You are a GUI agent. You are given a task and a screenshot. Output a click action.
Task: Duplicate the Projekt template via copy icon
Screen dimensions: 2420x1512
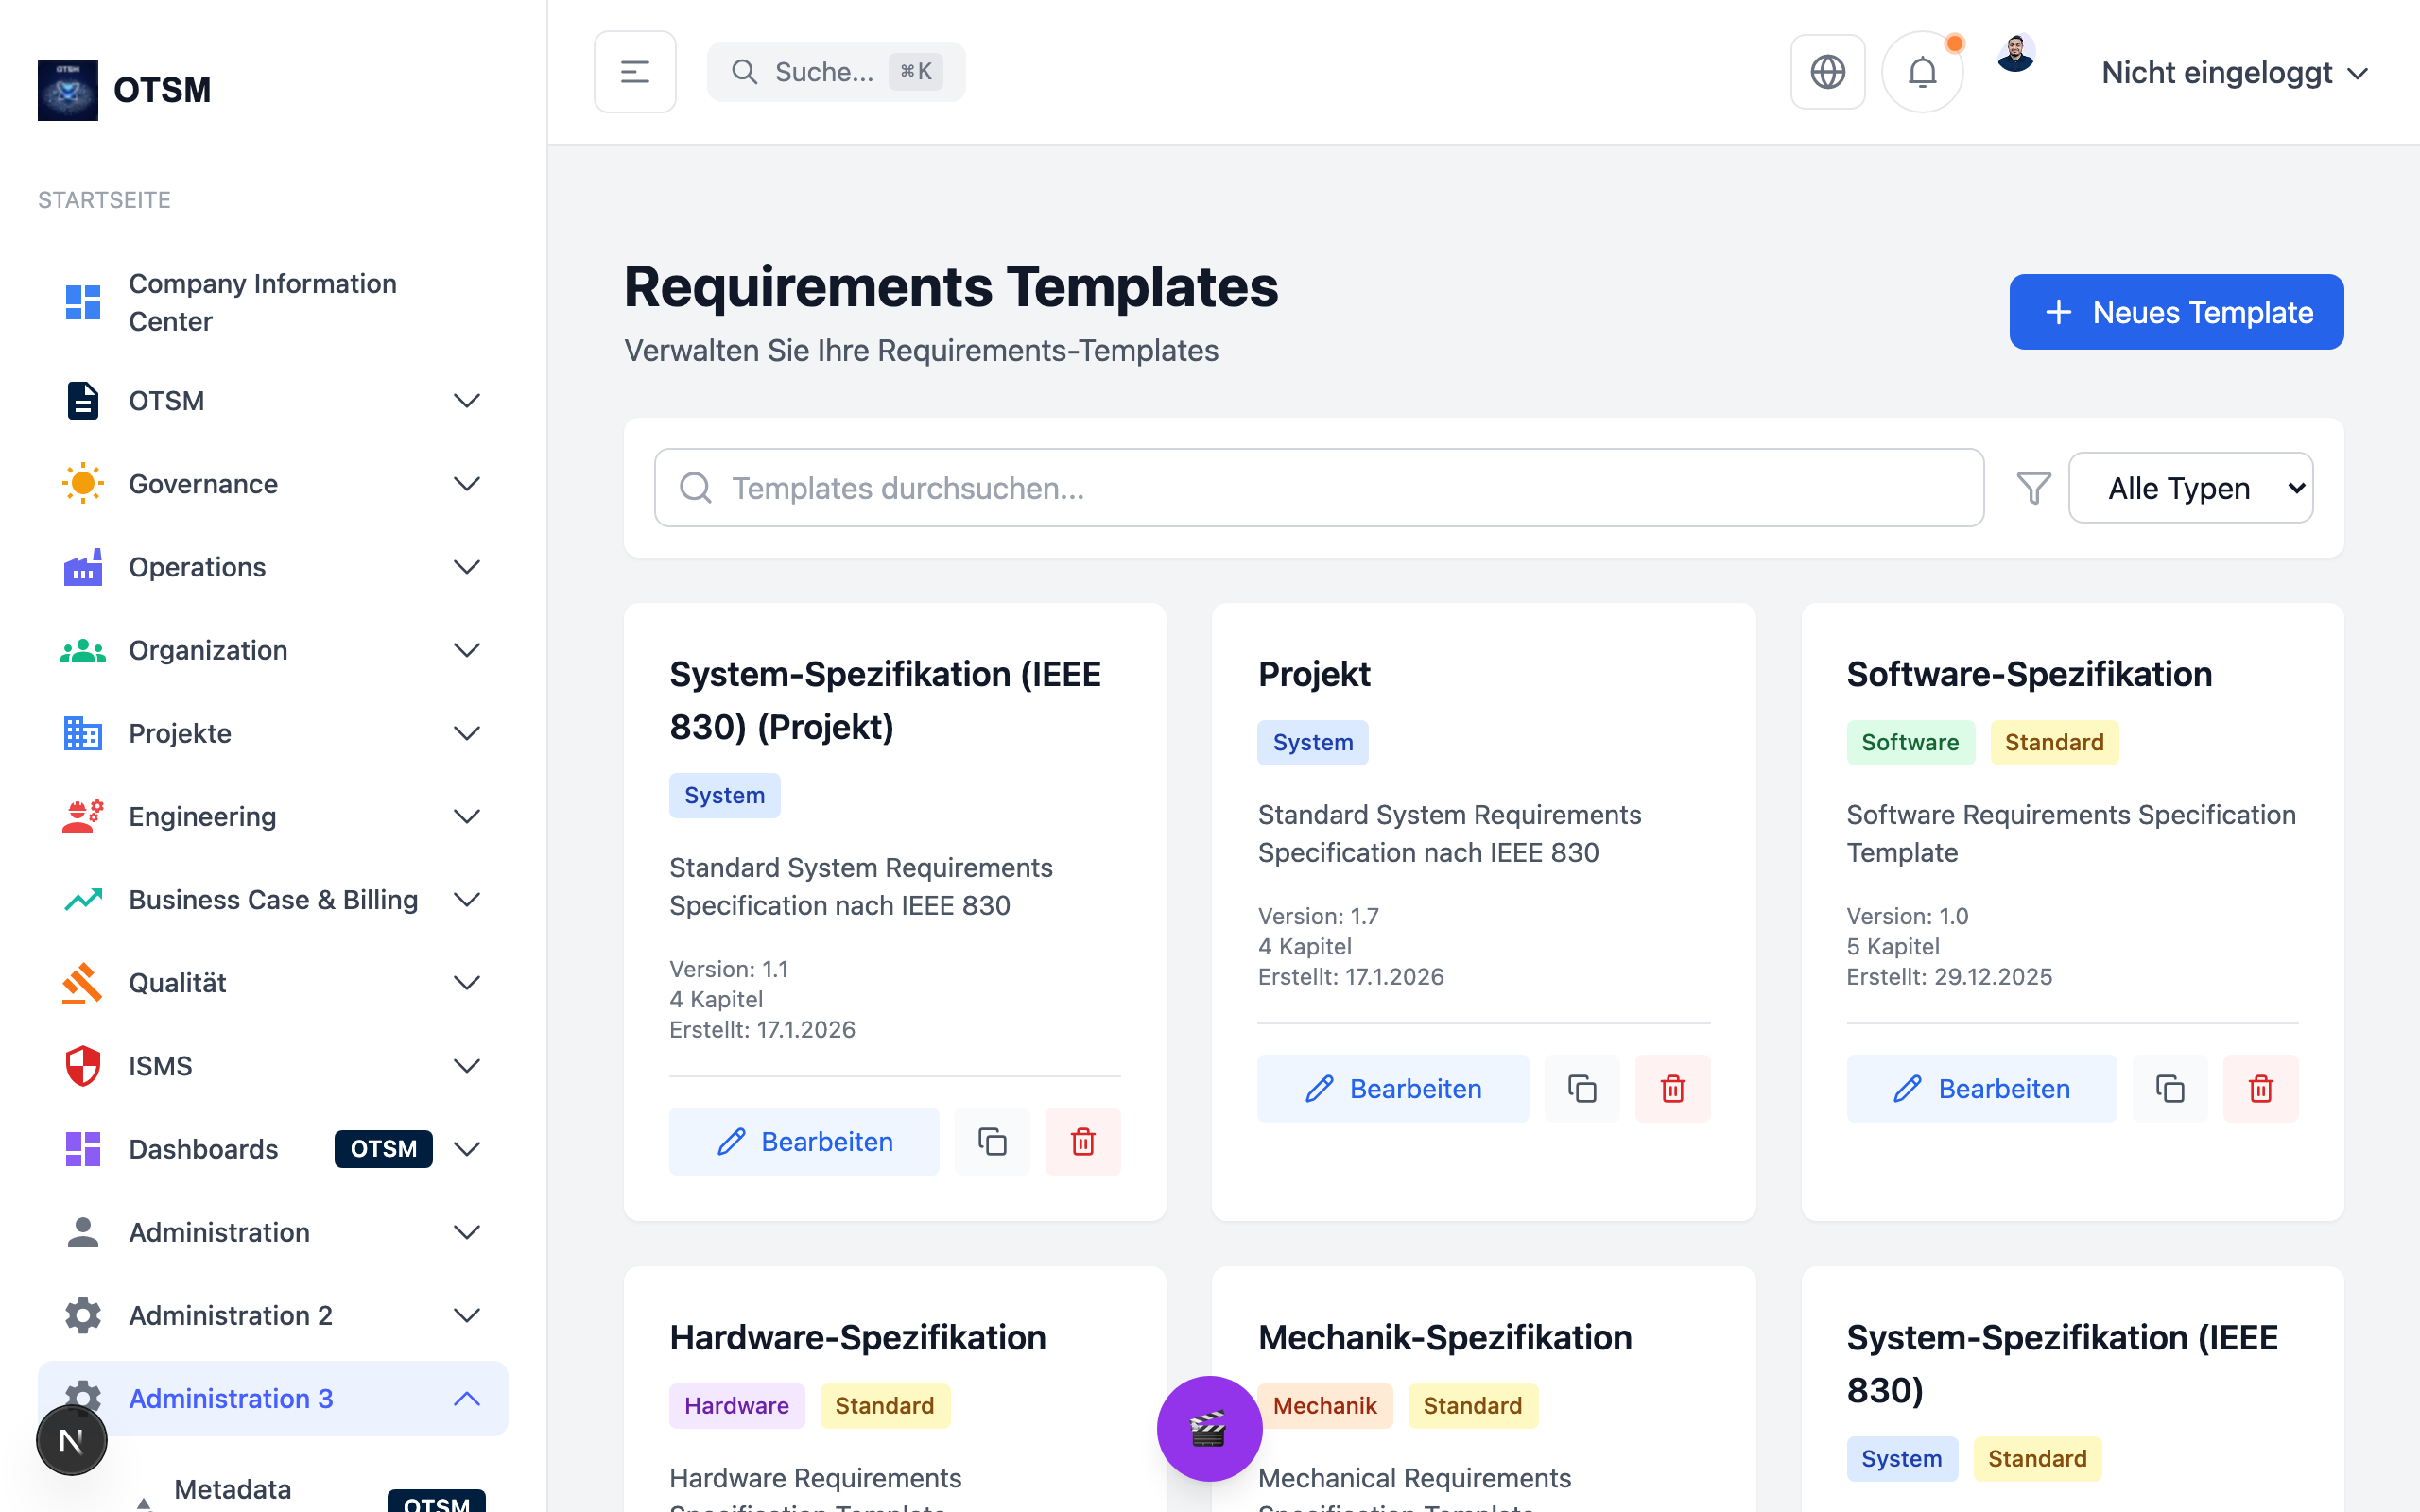click(x=1581, y=1088)
